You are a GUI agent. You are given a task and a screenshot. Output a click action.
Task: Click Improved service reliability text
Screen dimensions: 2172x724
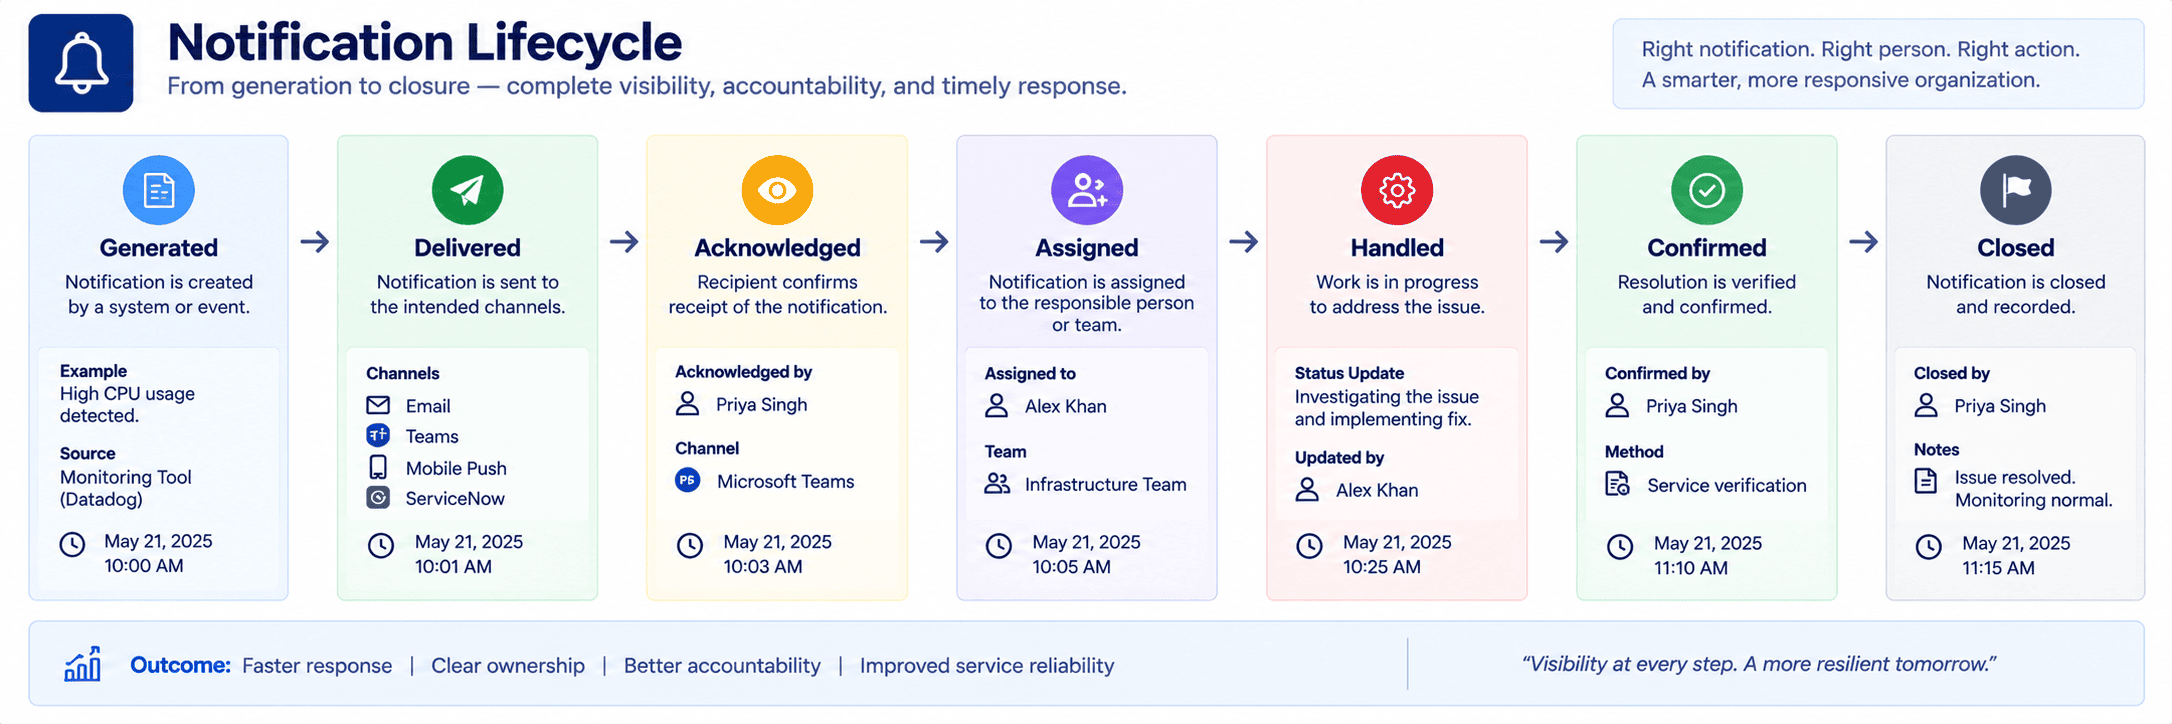987,666
